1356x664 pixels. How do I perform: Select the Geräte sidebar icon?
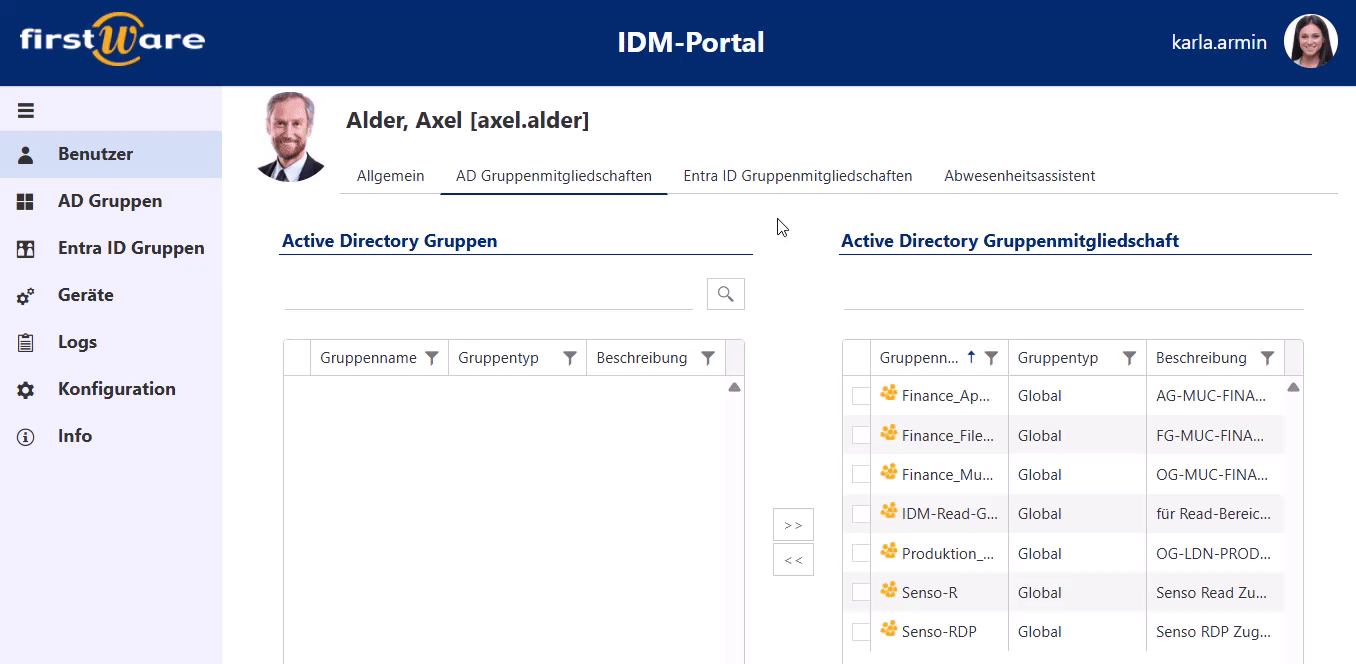[x=25, y=294]
